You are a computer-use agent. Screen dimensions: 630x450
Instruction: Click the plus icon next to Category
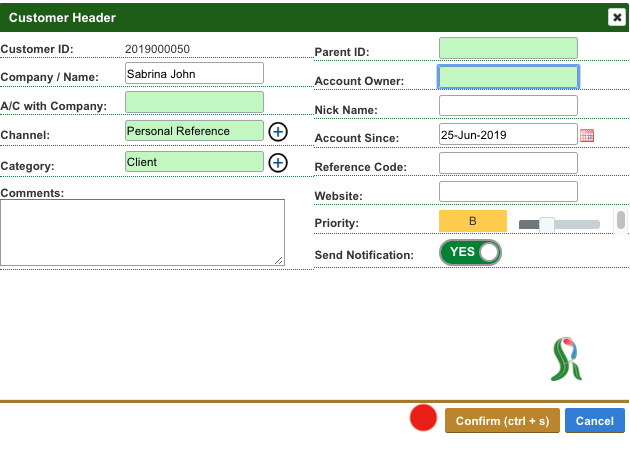tap(278, 163)
